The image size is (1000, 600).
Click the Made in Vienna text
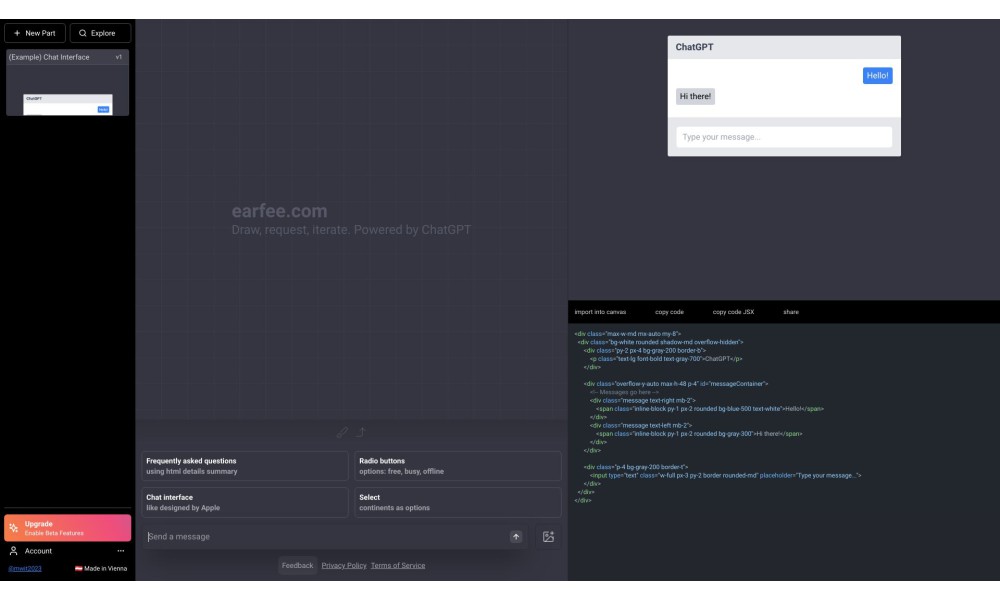[x=105, y=569]
